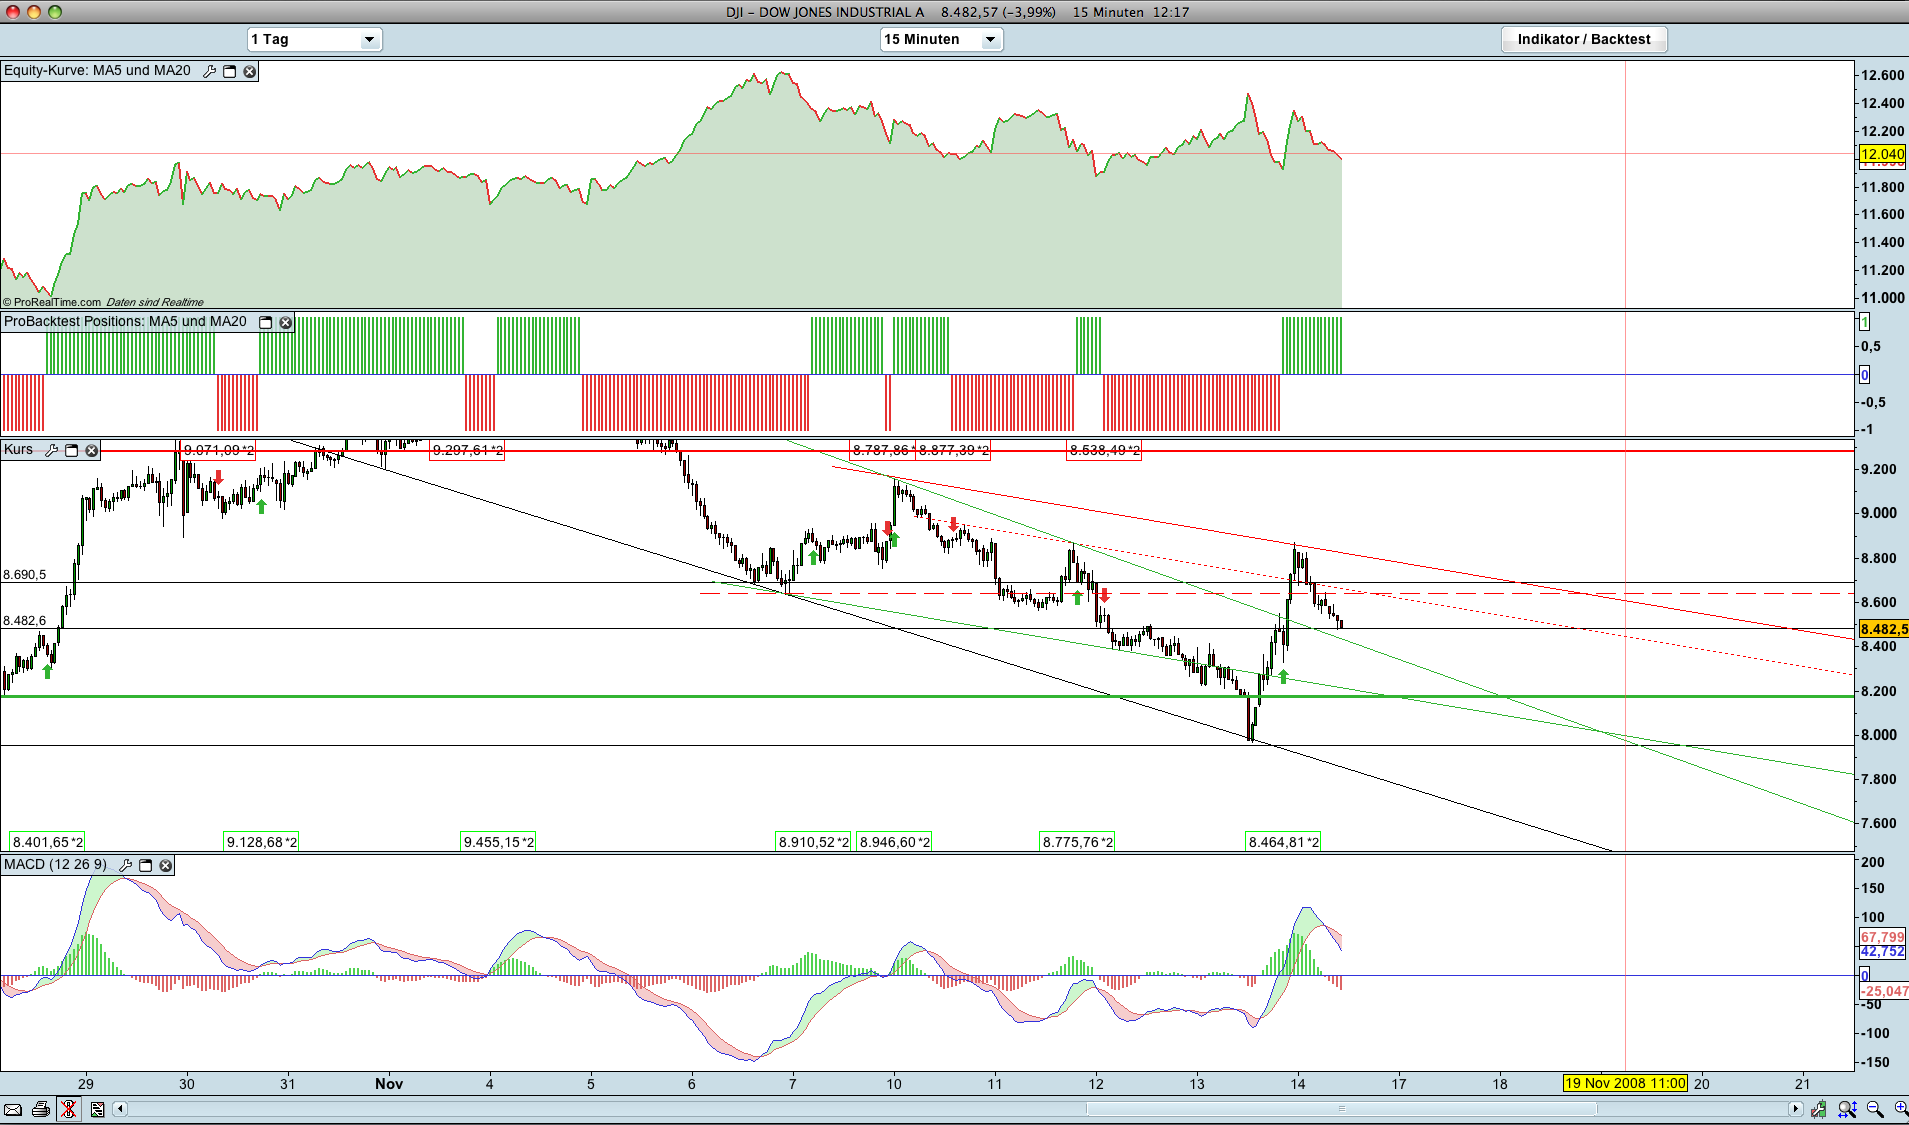
Task: Close the Equity-Kurve panel
Action: pyautogui.click(x=250, y=71)
